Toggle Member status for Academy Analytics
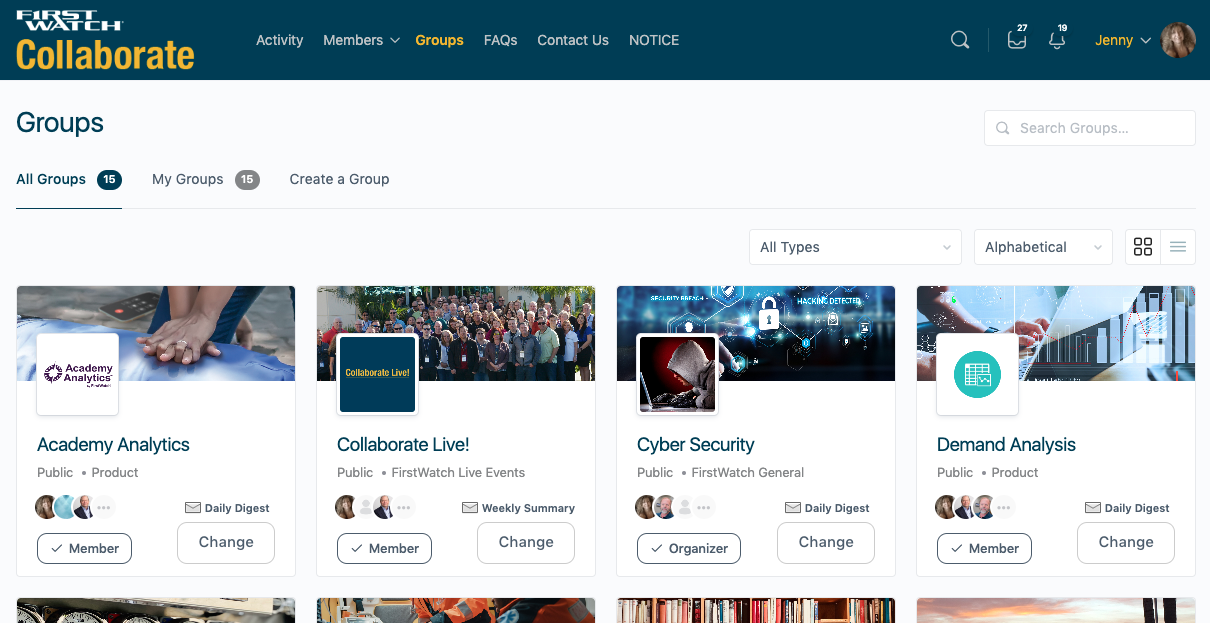The image size is (1210, 623). coord(84,548)
